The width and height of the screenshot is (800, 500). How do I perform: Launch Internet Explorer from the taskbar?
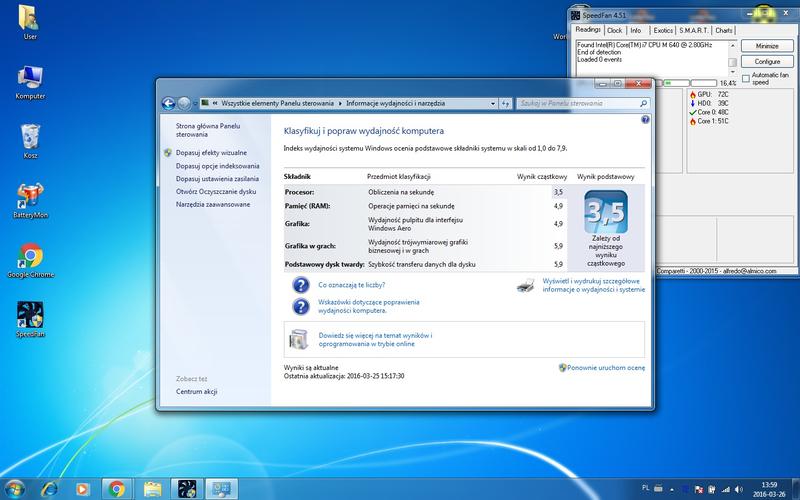(49, 489)
